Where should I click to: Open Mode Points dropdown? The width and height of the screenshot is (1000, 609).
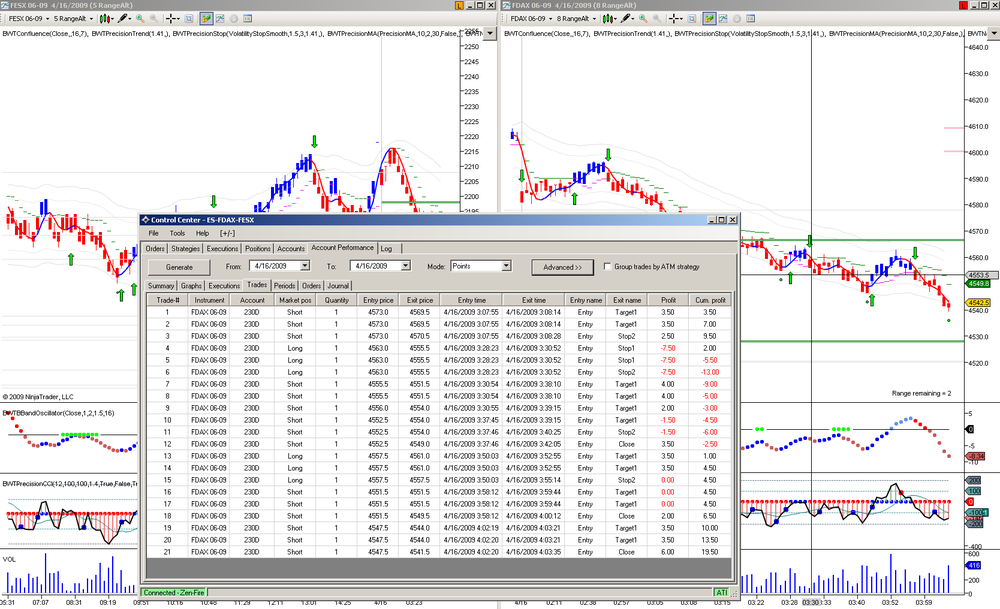(x=506, y=266)
